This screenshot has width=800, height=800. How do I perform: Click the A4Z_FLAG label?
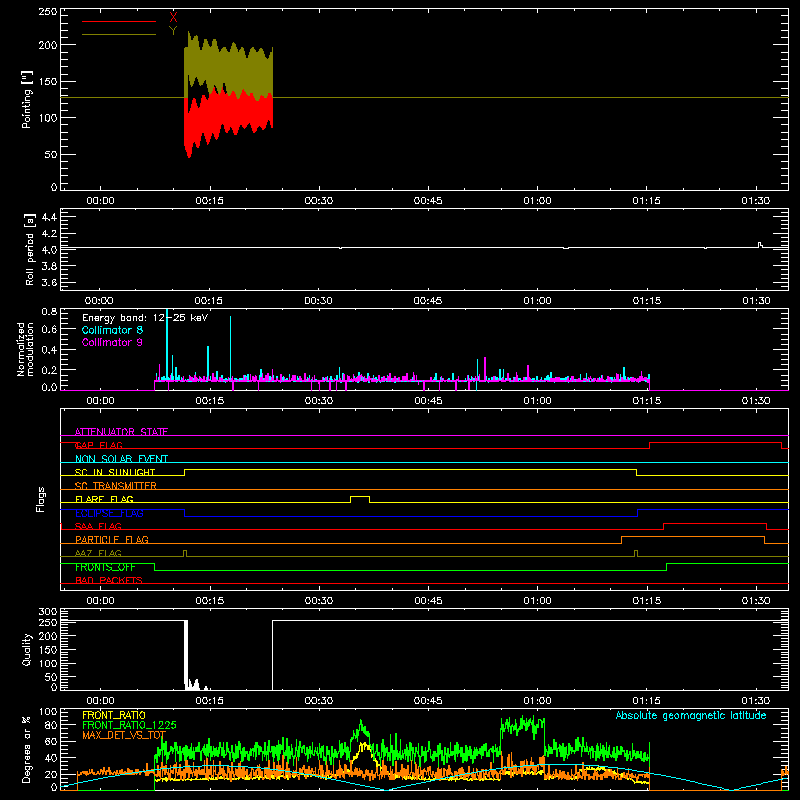[98, 553]
